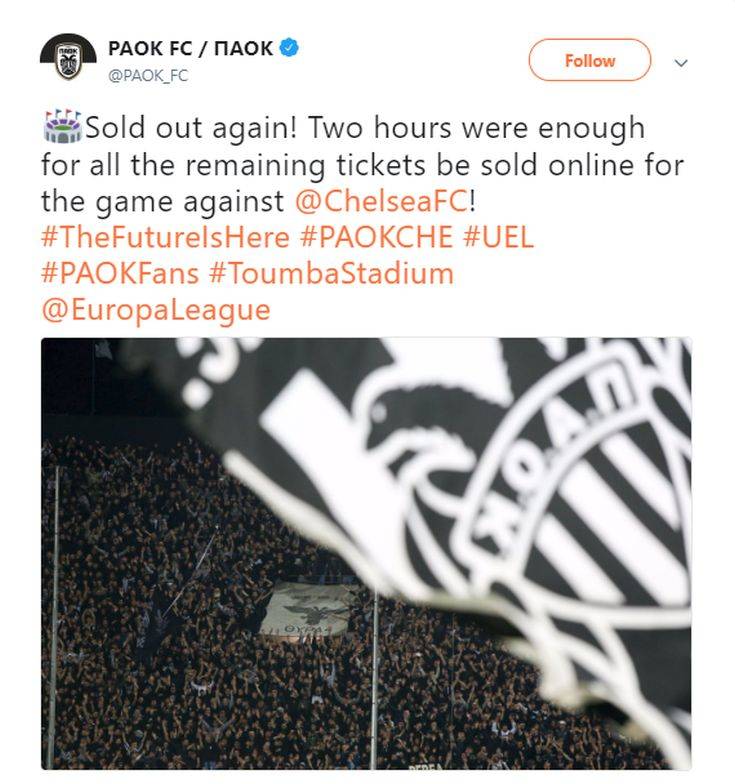Click the banner hanging in the crowd
Viewport: 735px width, 784px height.
[x=305, y=609]
